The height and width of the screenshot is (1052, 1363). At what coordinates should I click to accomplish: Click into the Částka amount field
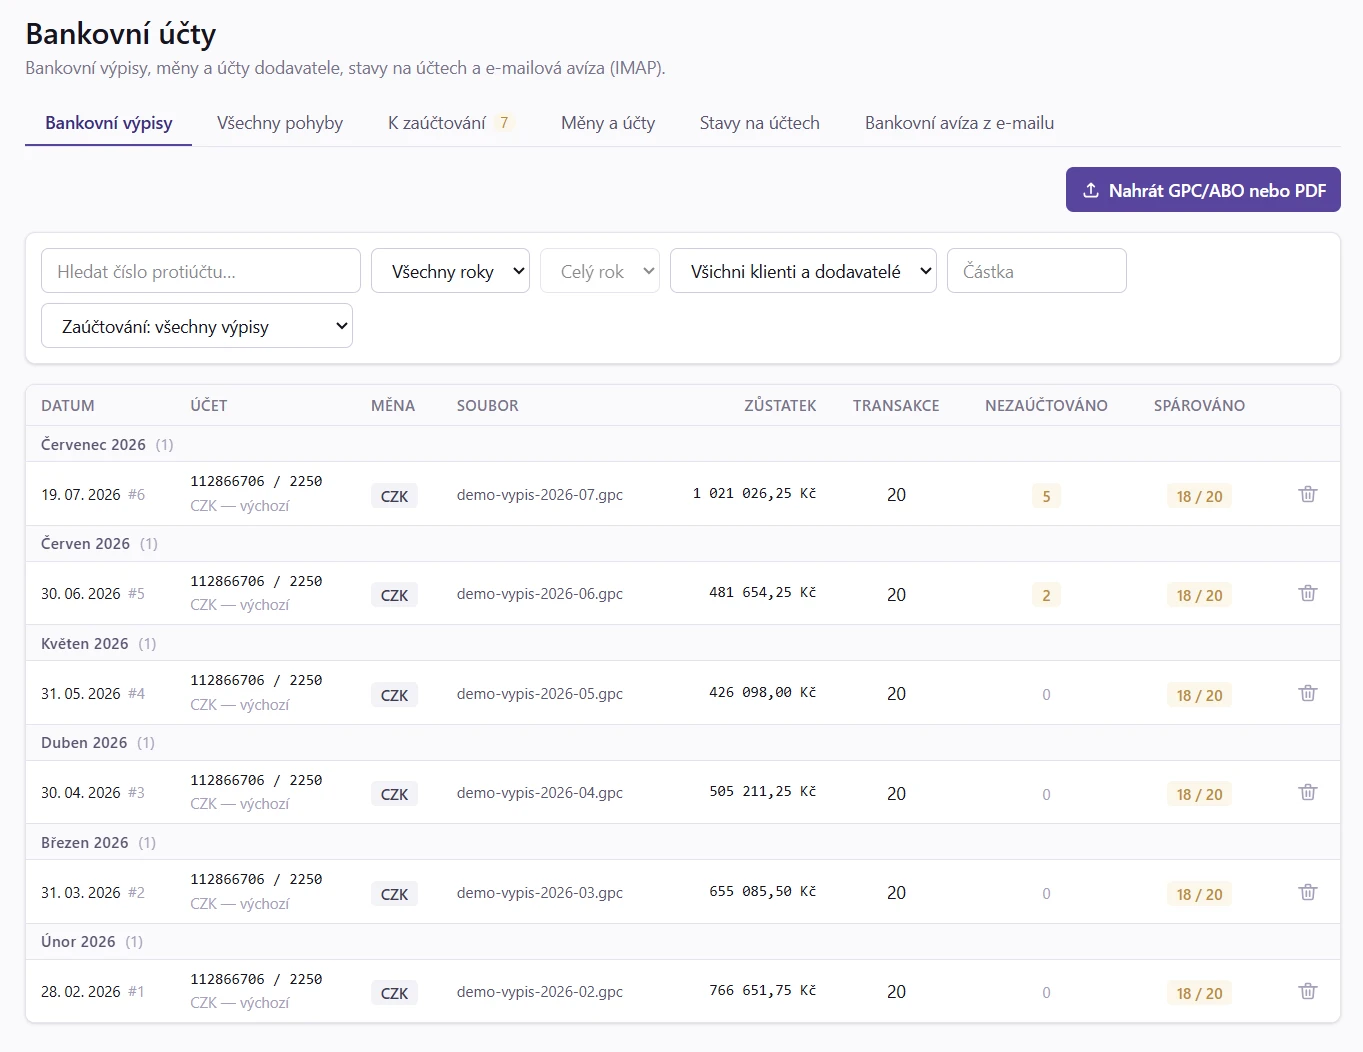click(x=1037, y=271)
